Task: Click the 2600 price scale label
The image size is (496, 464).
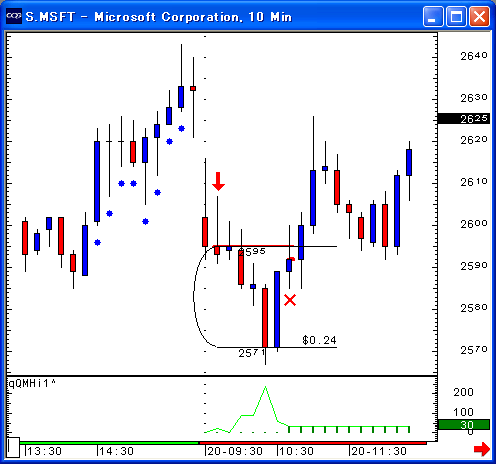Action: (x=474, y=224)
